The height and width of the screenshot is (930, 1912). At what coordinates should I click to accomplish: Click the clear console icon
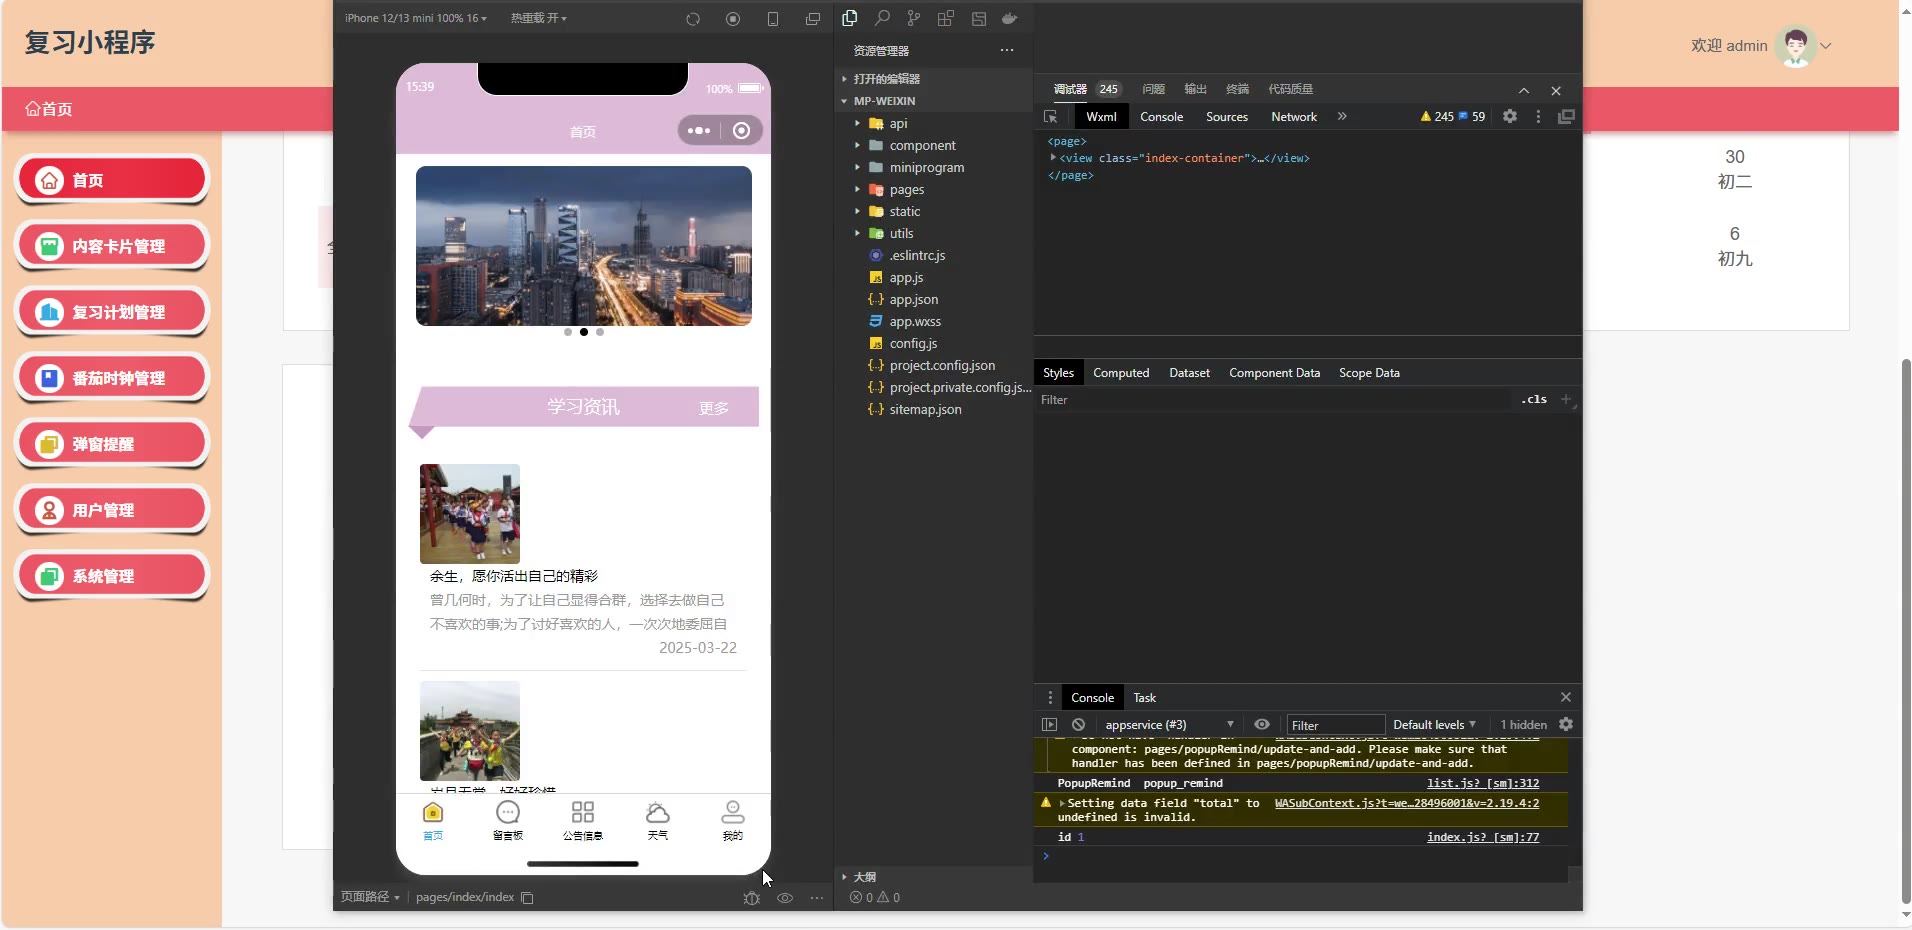pyautogui.click(x=1078, y=725)
